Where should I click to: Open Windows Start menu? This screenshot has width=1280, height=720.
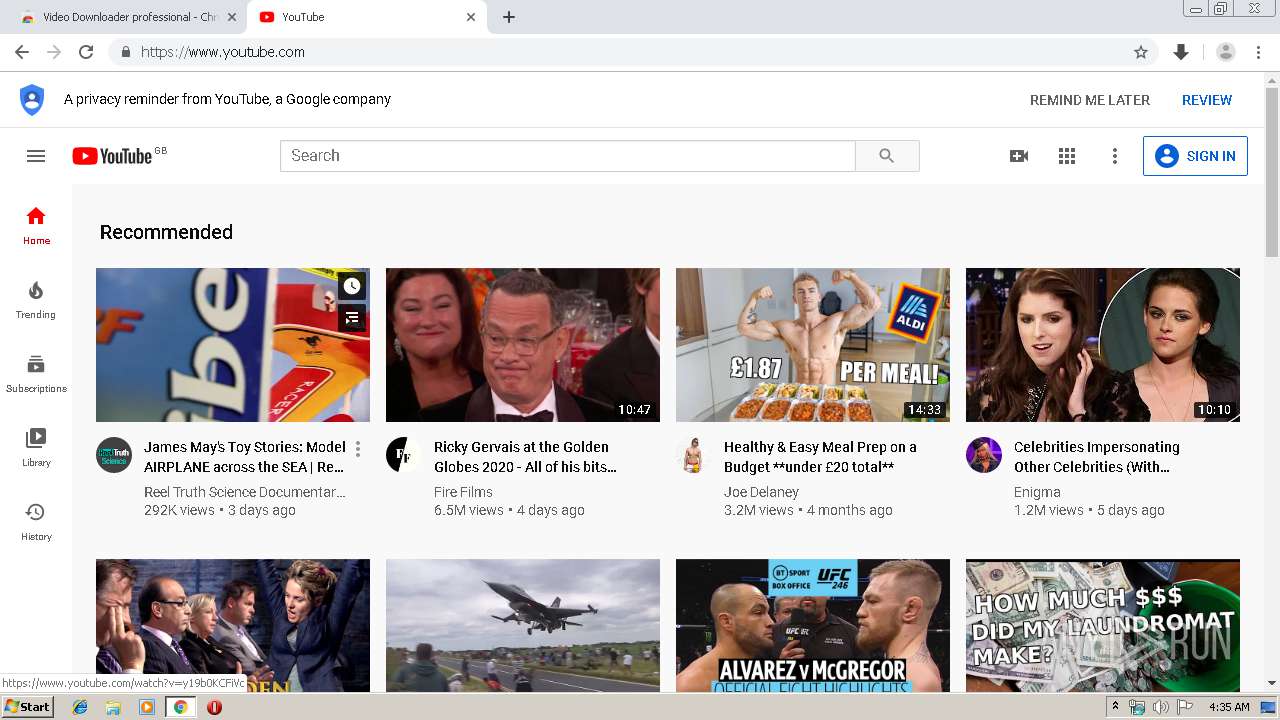[x=28, y=707]
